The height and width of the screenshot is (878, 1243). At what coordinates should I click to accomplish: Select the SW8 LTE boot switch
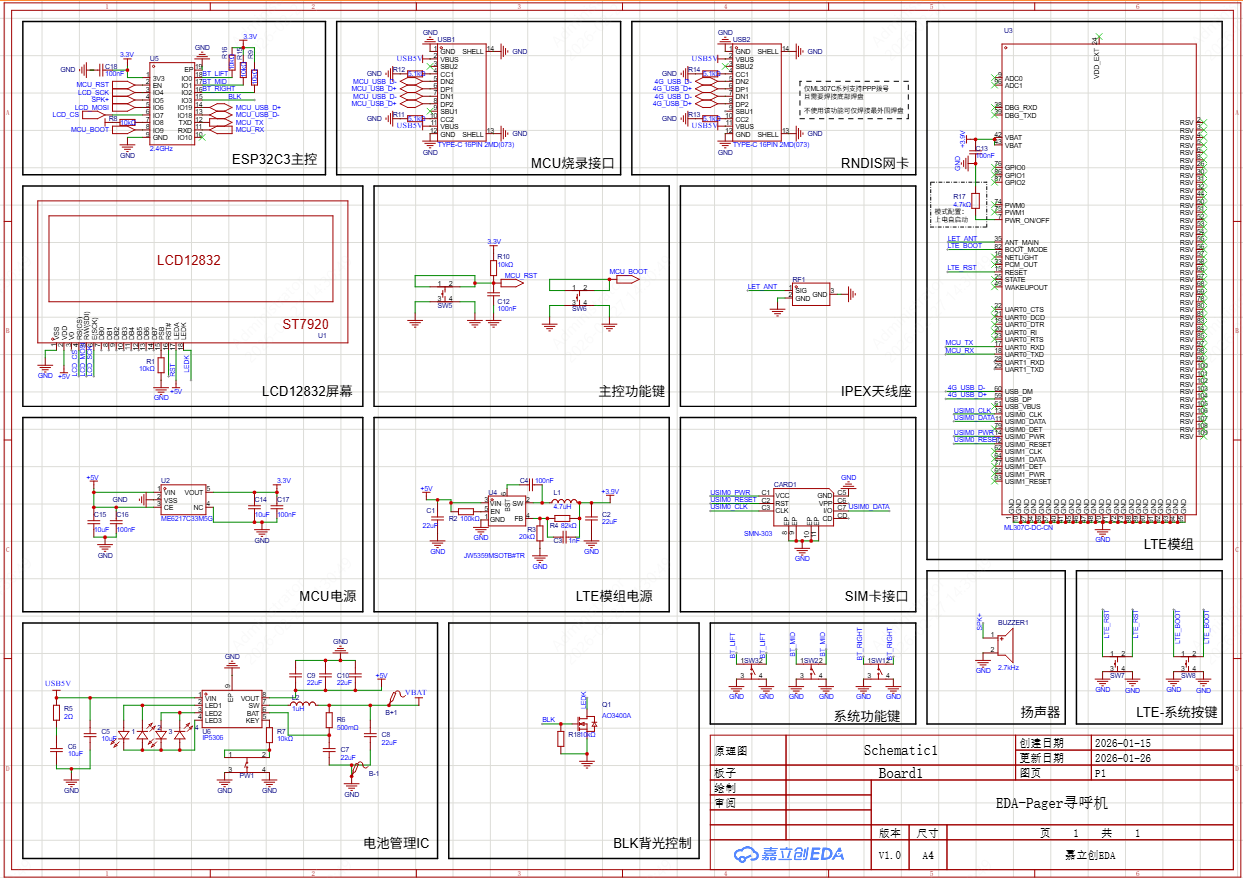pos(1187,666)
